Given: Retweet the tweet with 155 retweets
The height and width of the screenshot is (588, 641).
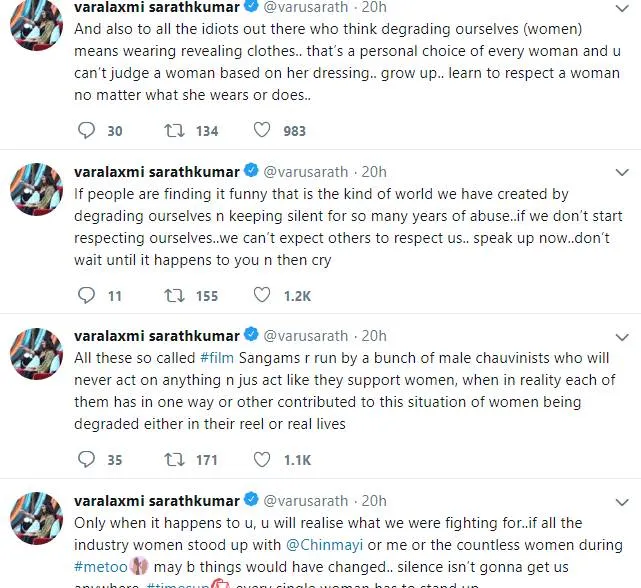Looking at the screenshot, I should pos(175,295).
